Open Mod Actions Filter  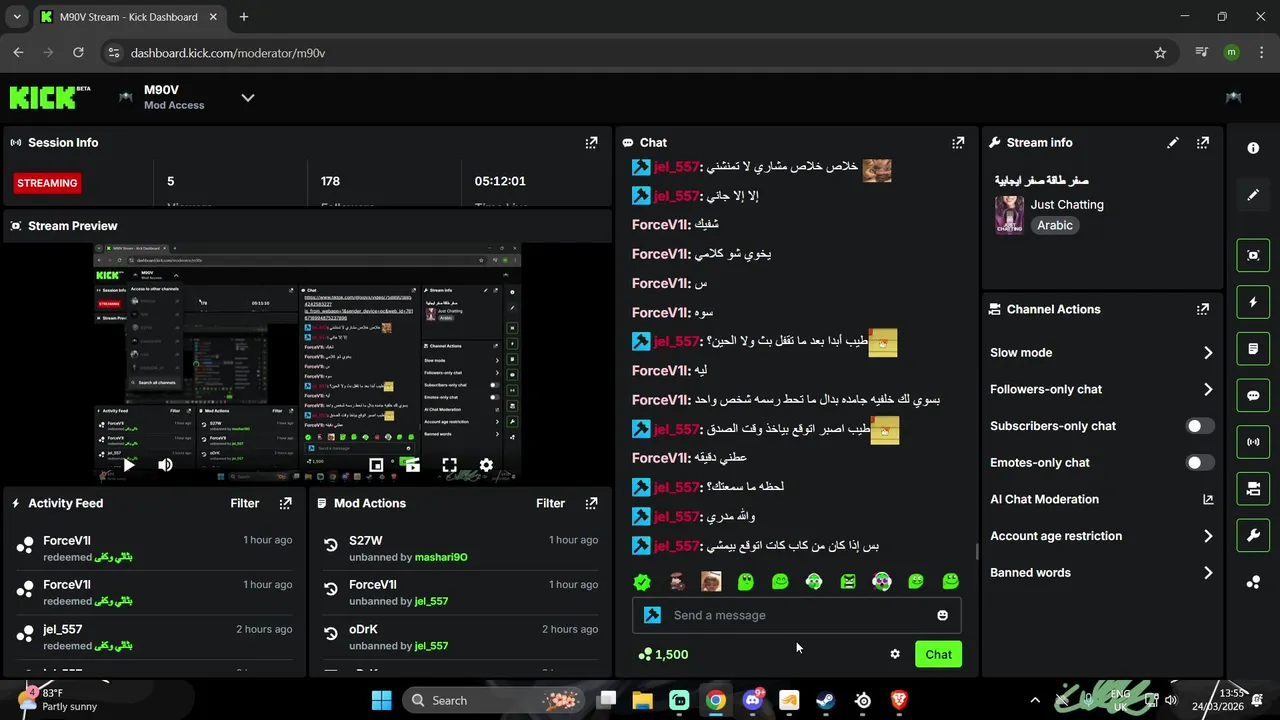click(x=550, y=504)
